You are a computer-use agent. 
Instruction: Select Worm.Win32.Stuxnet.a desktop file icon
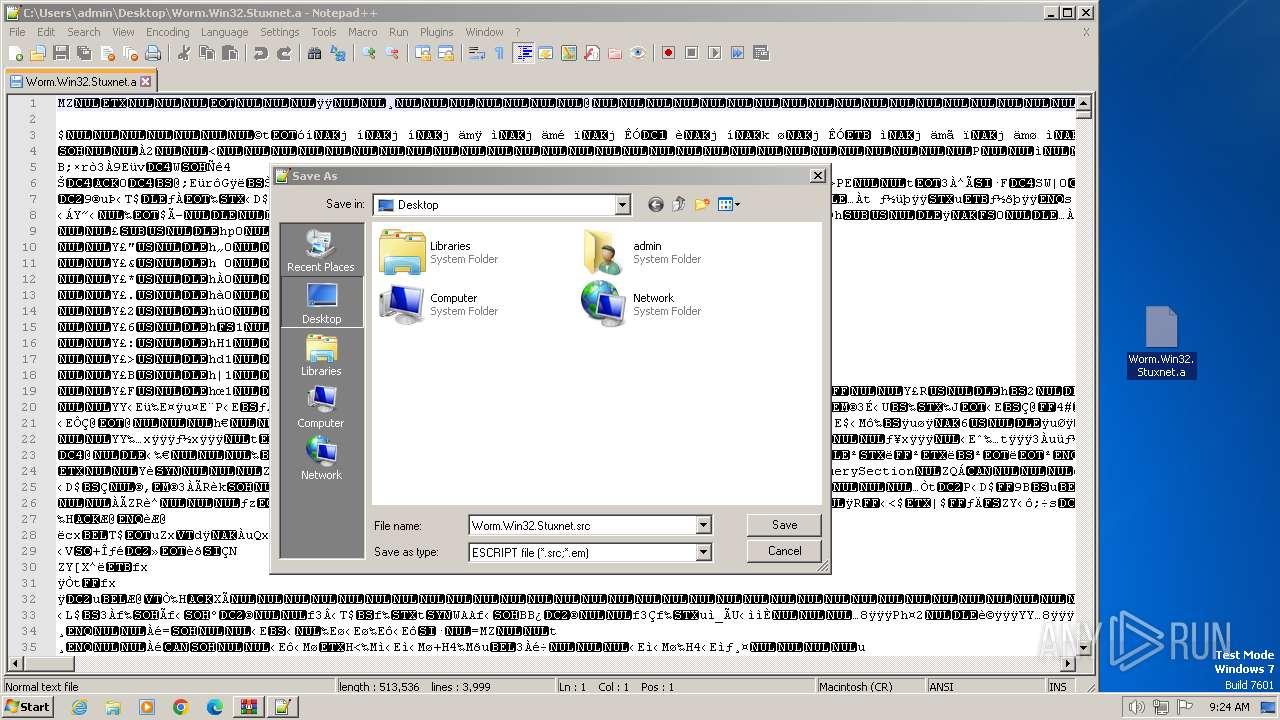click(x=1161, y=341)
